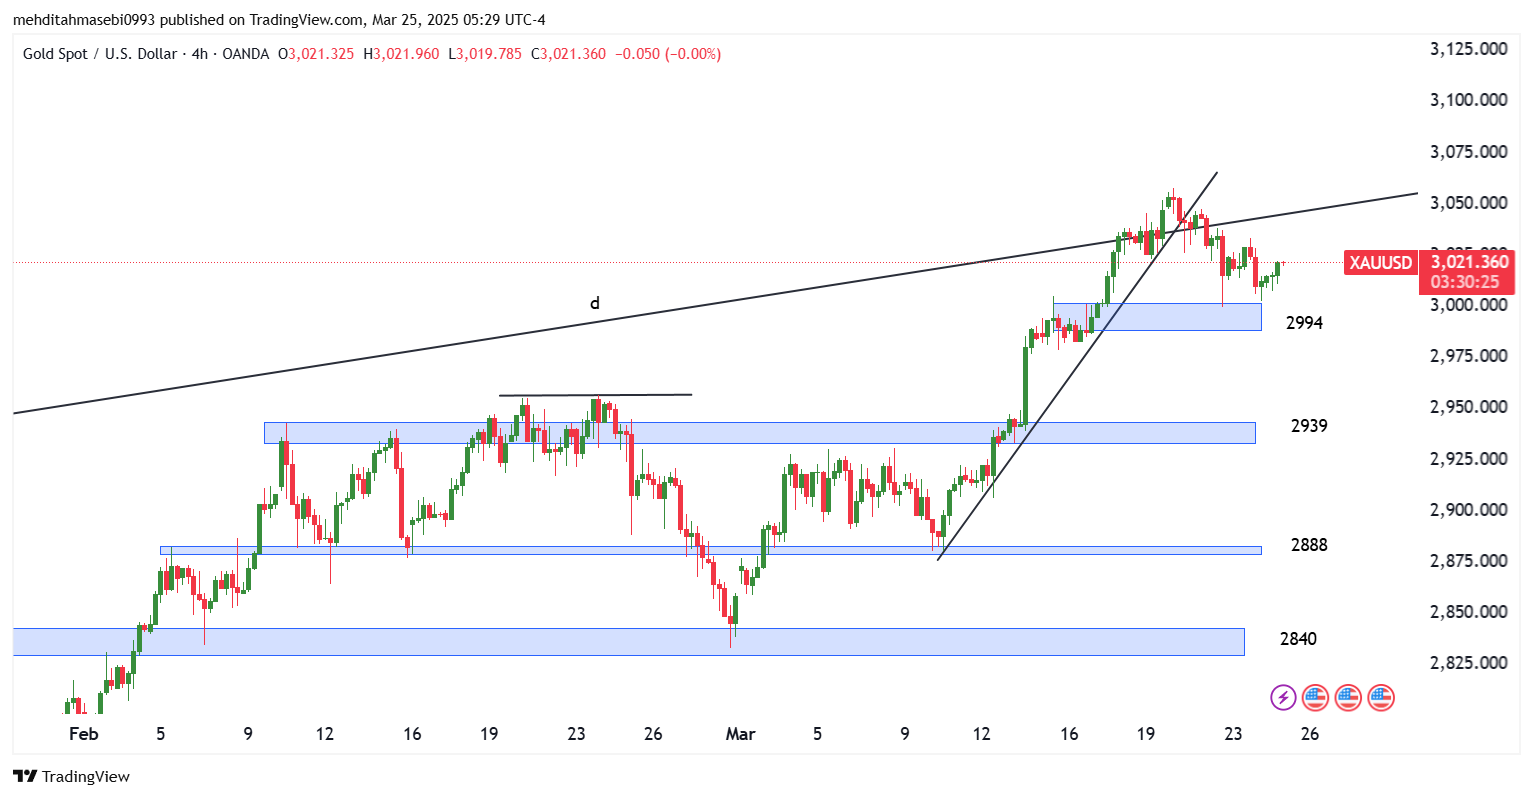Click the 3,125.000 price axis label
Image resolution: width=1533 pixels, height=798 pixels.
[1468, 49]
